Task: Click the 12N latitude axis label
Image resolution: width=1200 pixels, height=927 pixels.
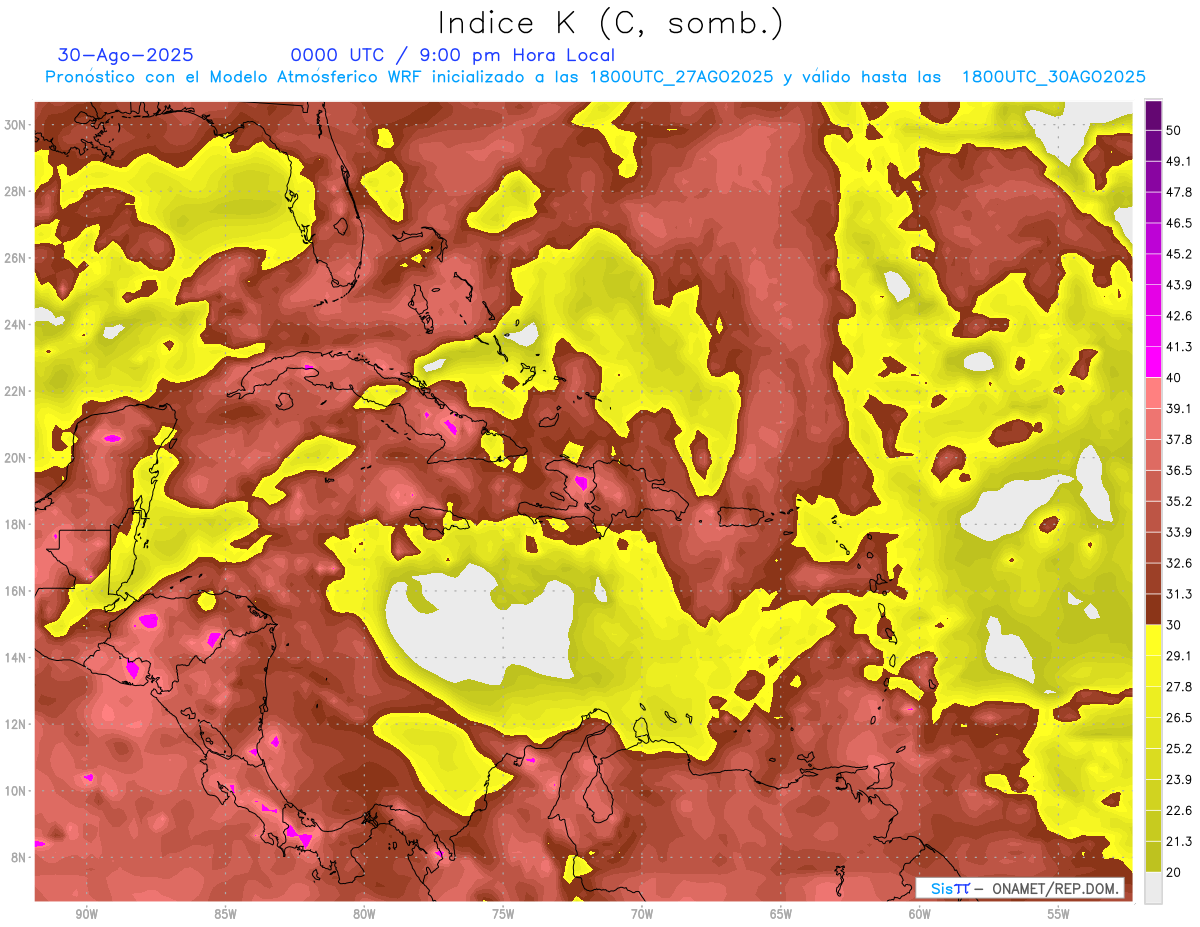Action: 15,724
